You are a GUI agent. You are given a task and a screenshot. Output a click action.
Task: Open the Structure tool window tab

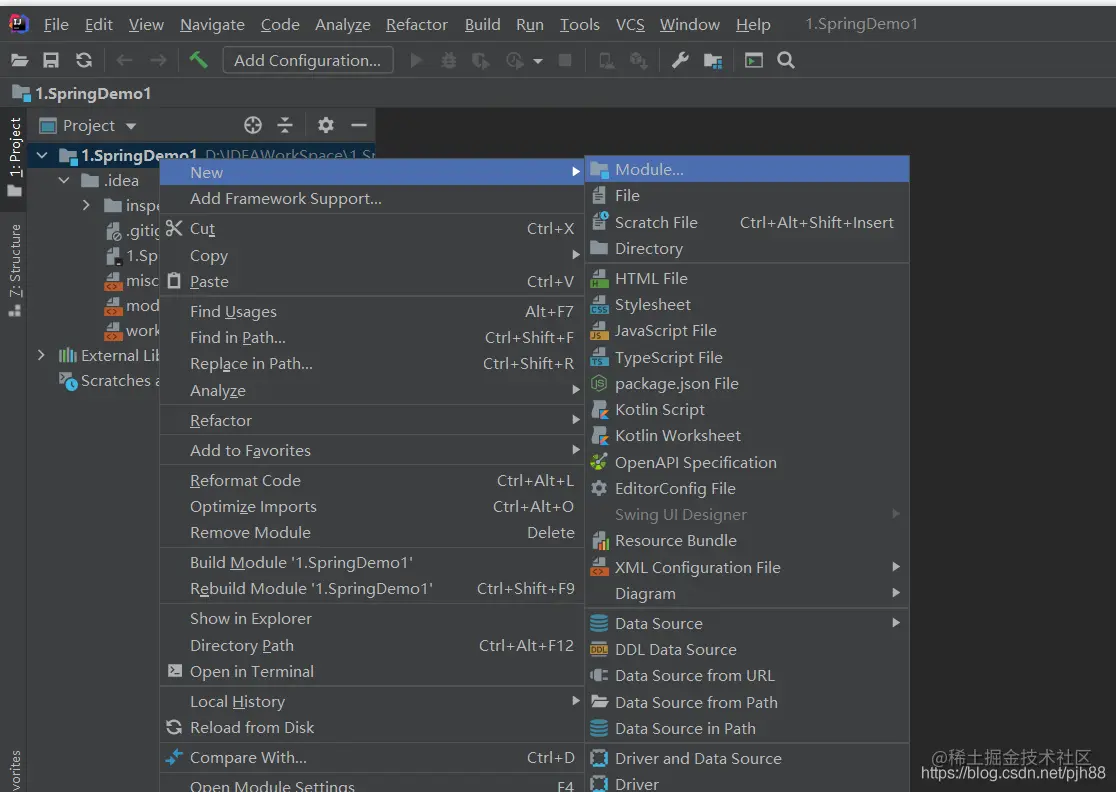[15, 270]
